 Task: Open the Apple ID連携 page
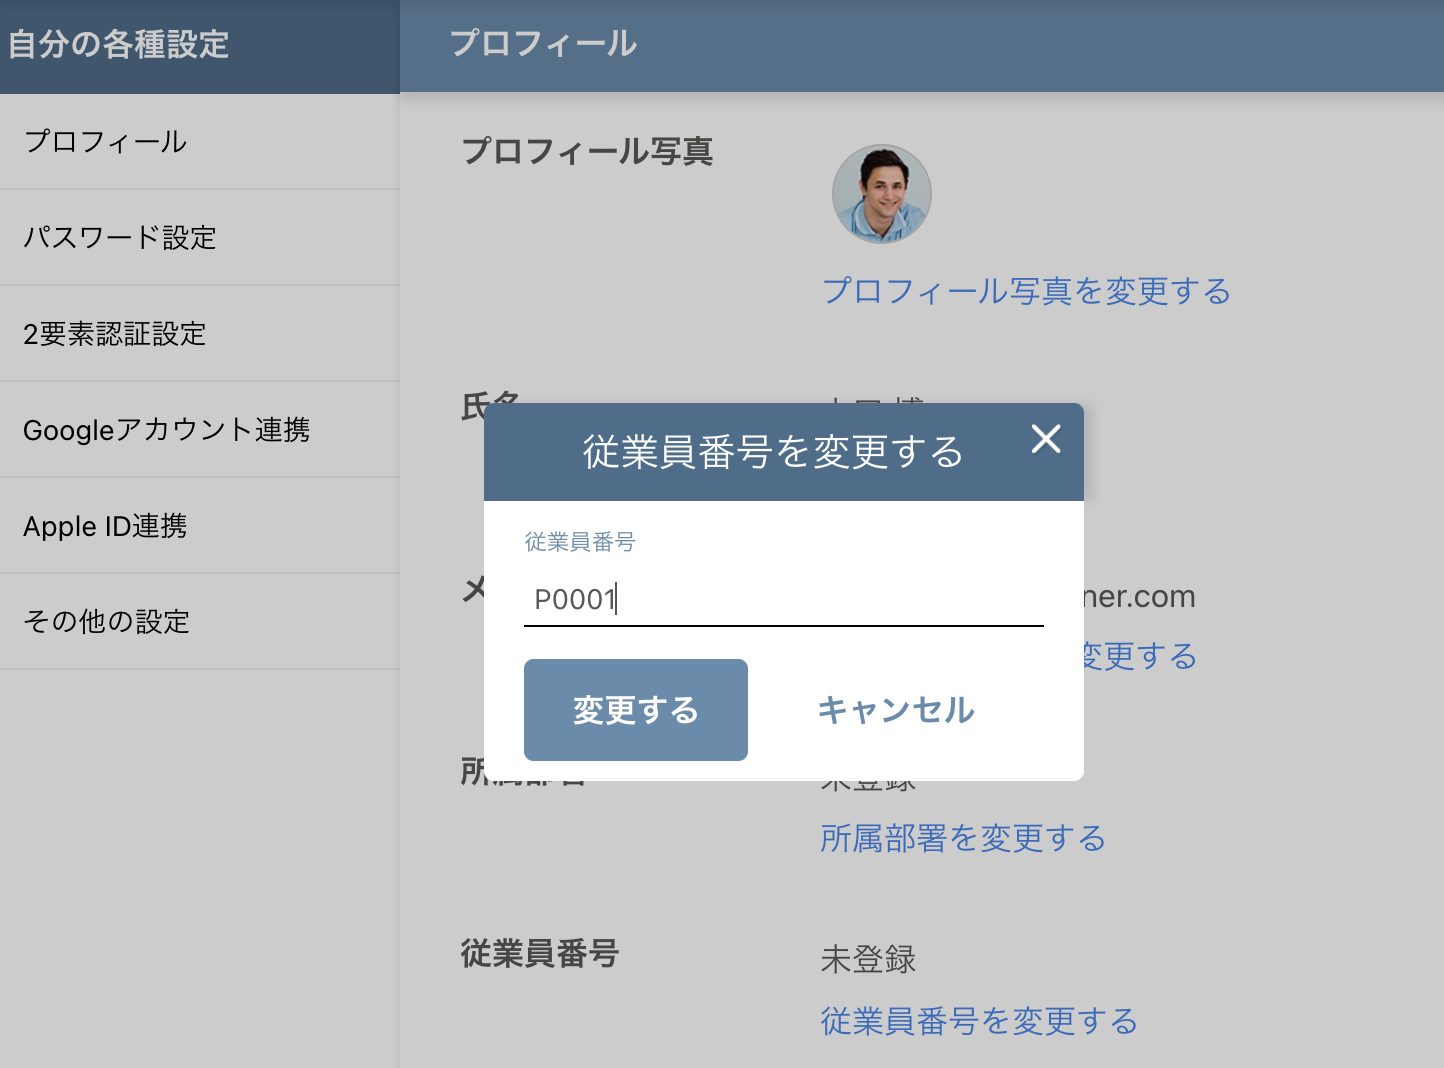106,525
